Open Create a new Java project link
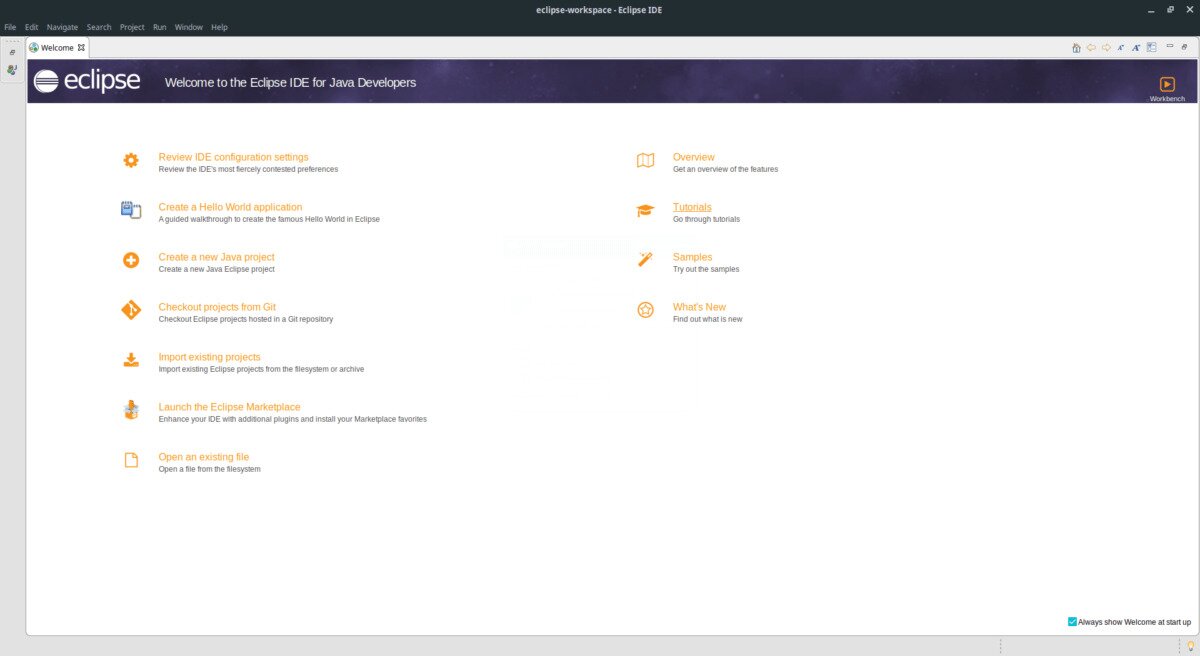The width and height of the screenshot is (1200, 656). point(216,257)
